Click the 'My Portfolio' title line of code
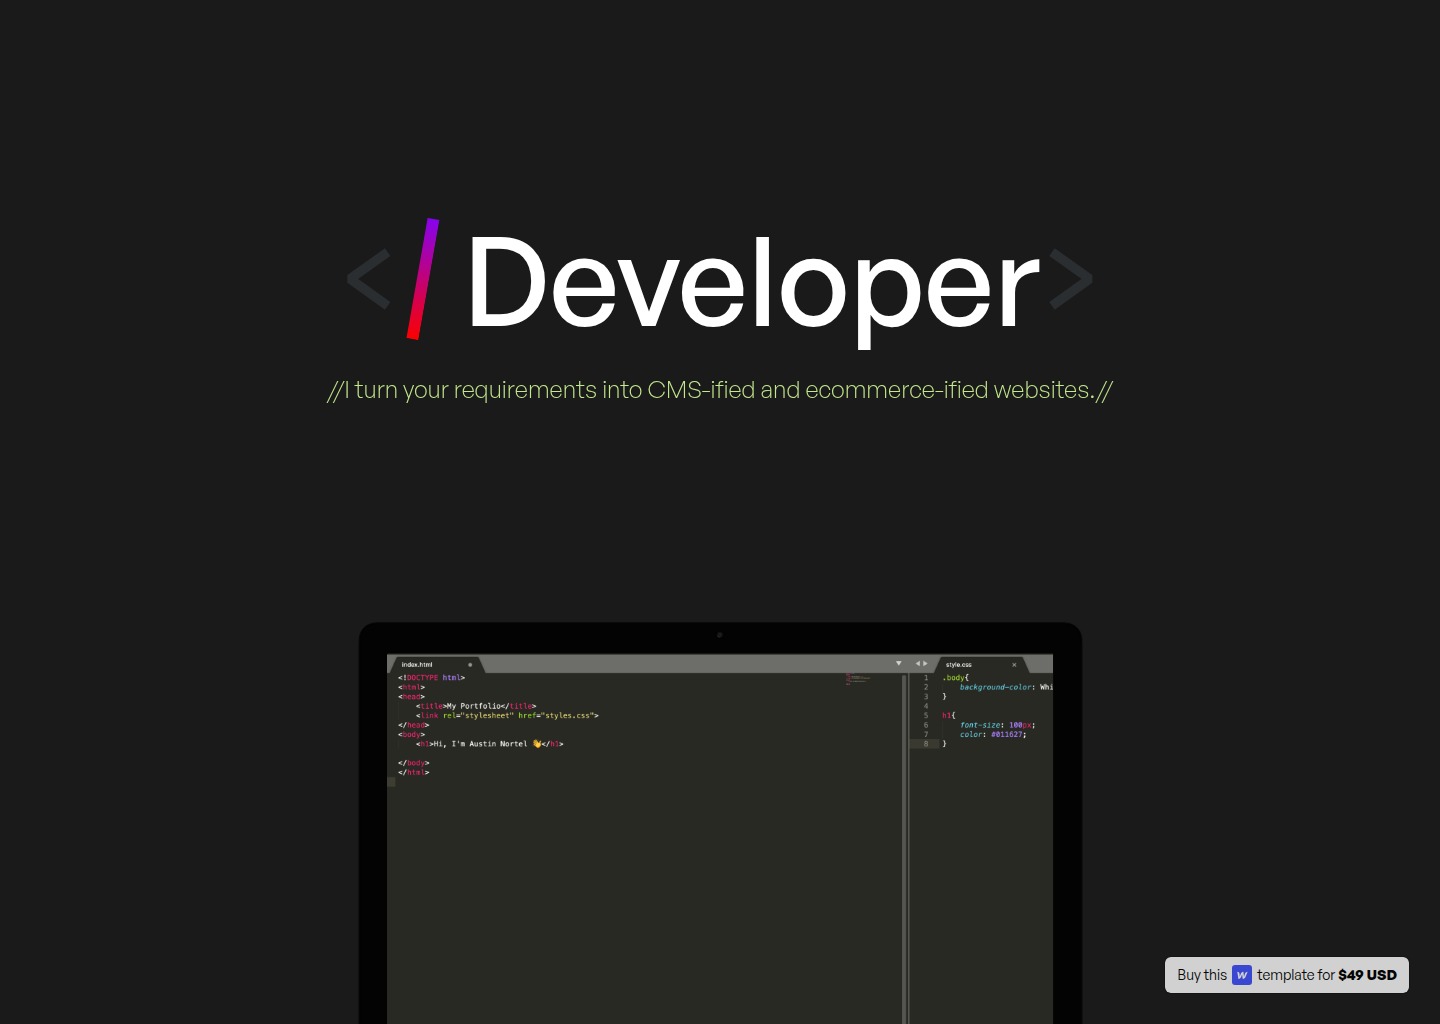The width and height of the screenshot is (1440, 1024). point(476,706)
